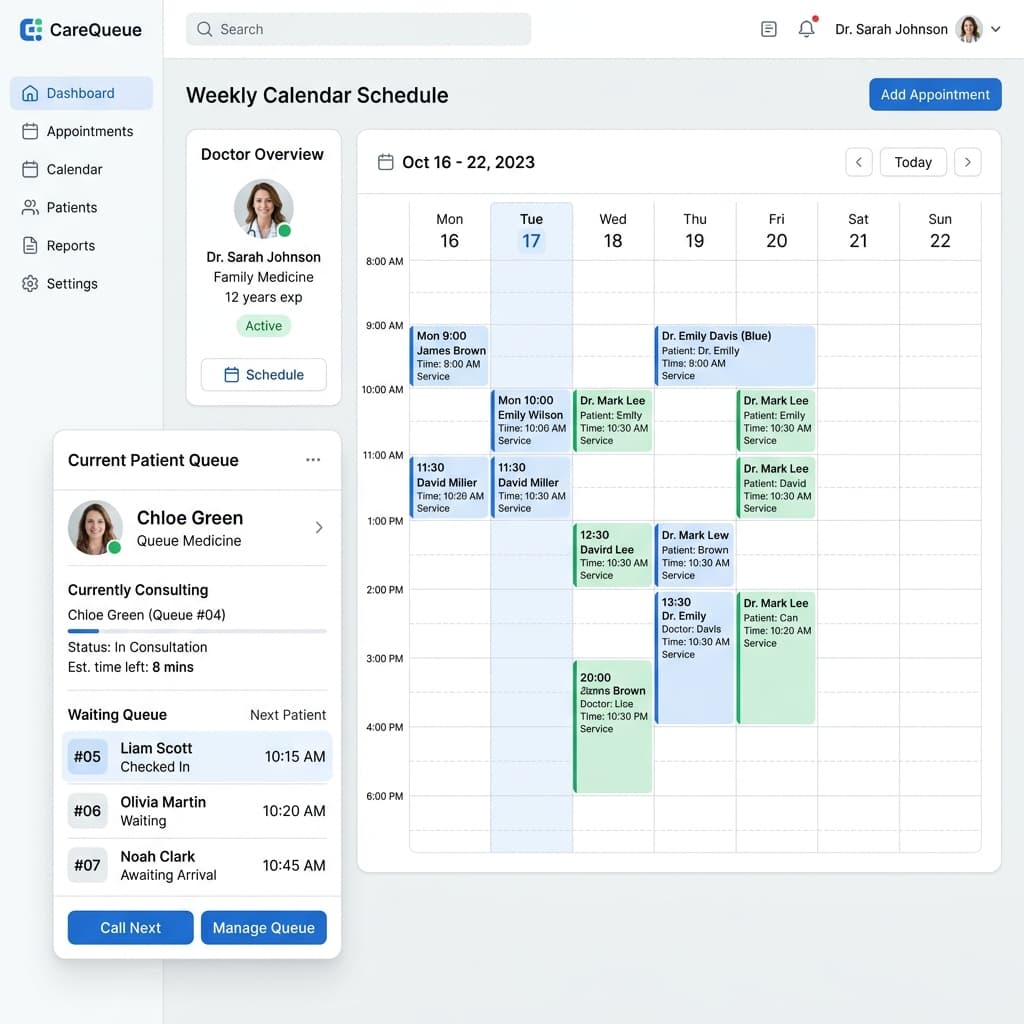Image resolution: width=1024 pixels, height=1024 pixels.
Task: Open Dr. Mark Lee Patient Can appointment
Action: [x=776, y=657]
